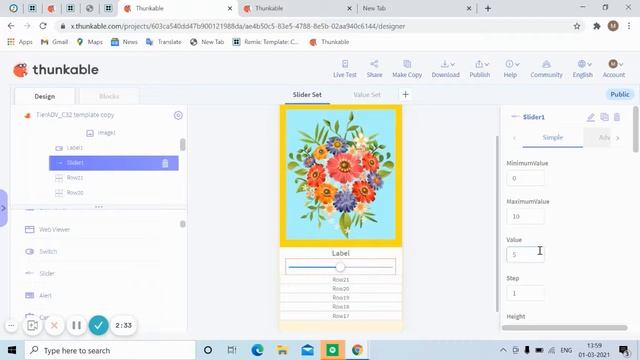Screen dimensions: 640x360
Task: Open the Thunkable bookmark
Action: (329, 42)
